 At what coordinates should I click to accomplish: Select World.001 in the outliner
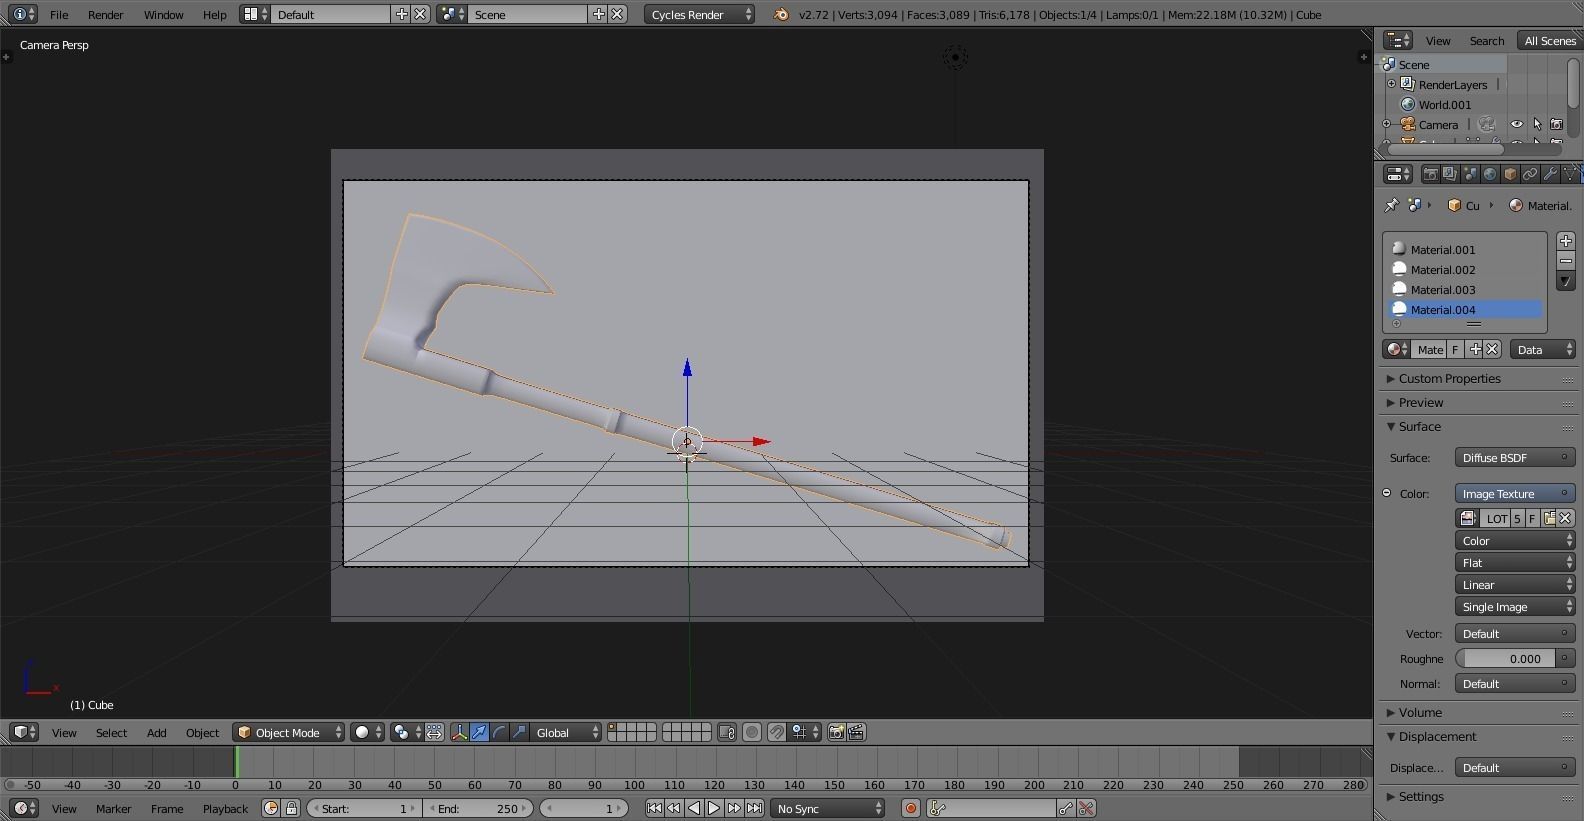1444,105
